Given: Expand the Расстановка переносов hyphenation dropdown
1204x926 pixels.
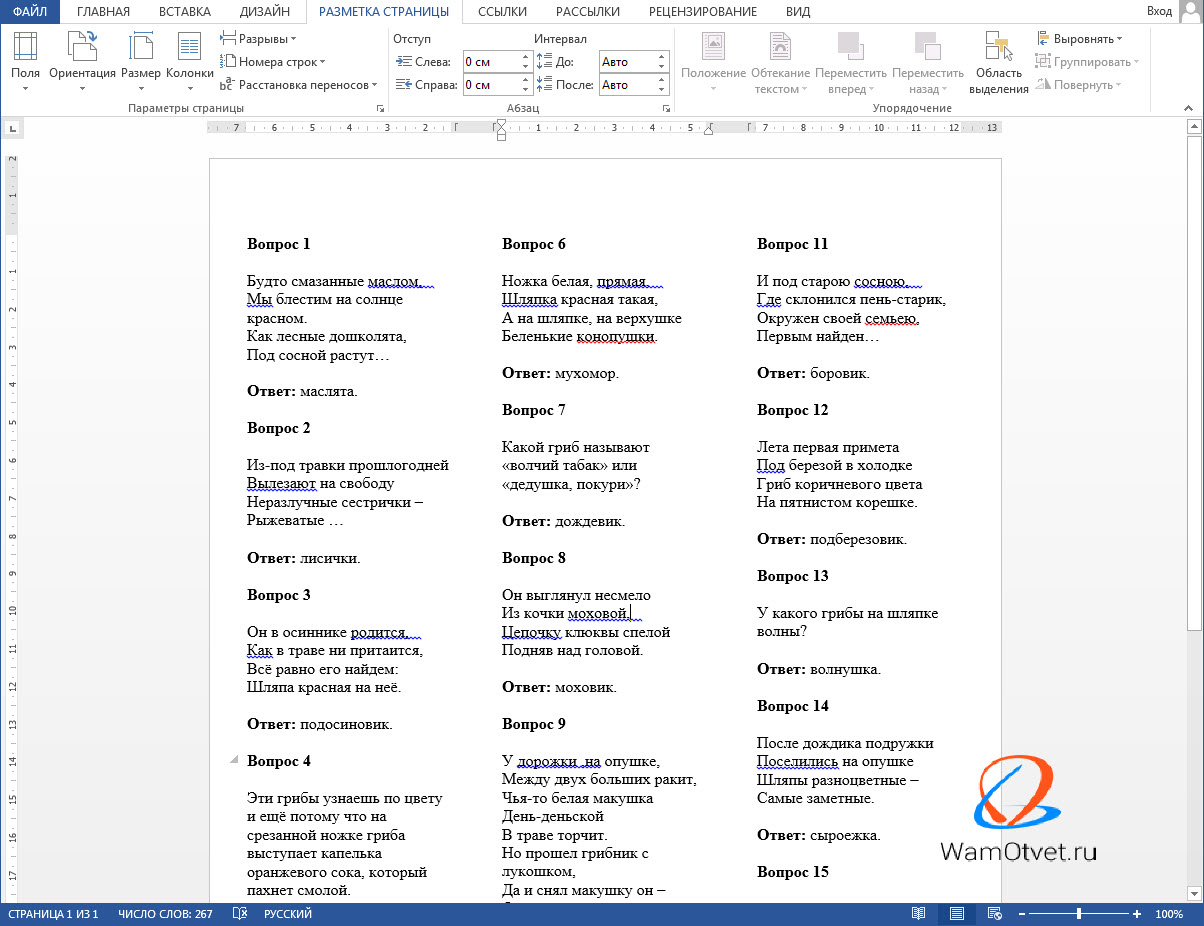Looking at the screenshot, I should coord(299,85).
